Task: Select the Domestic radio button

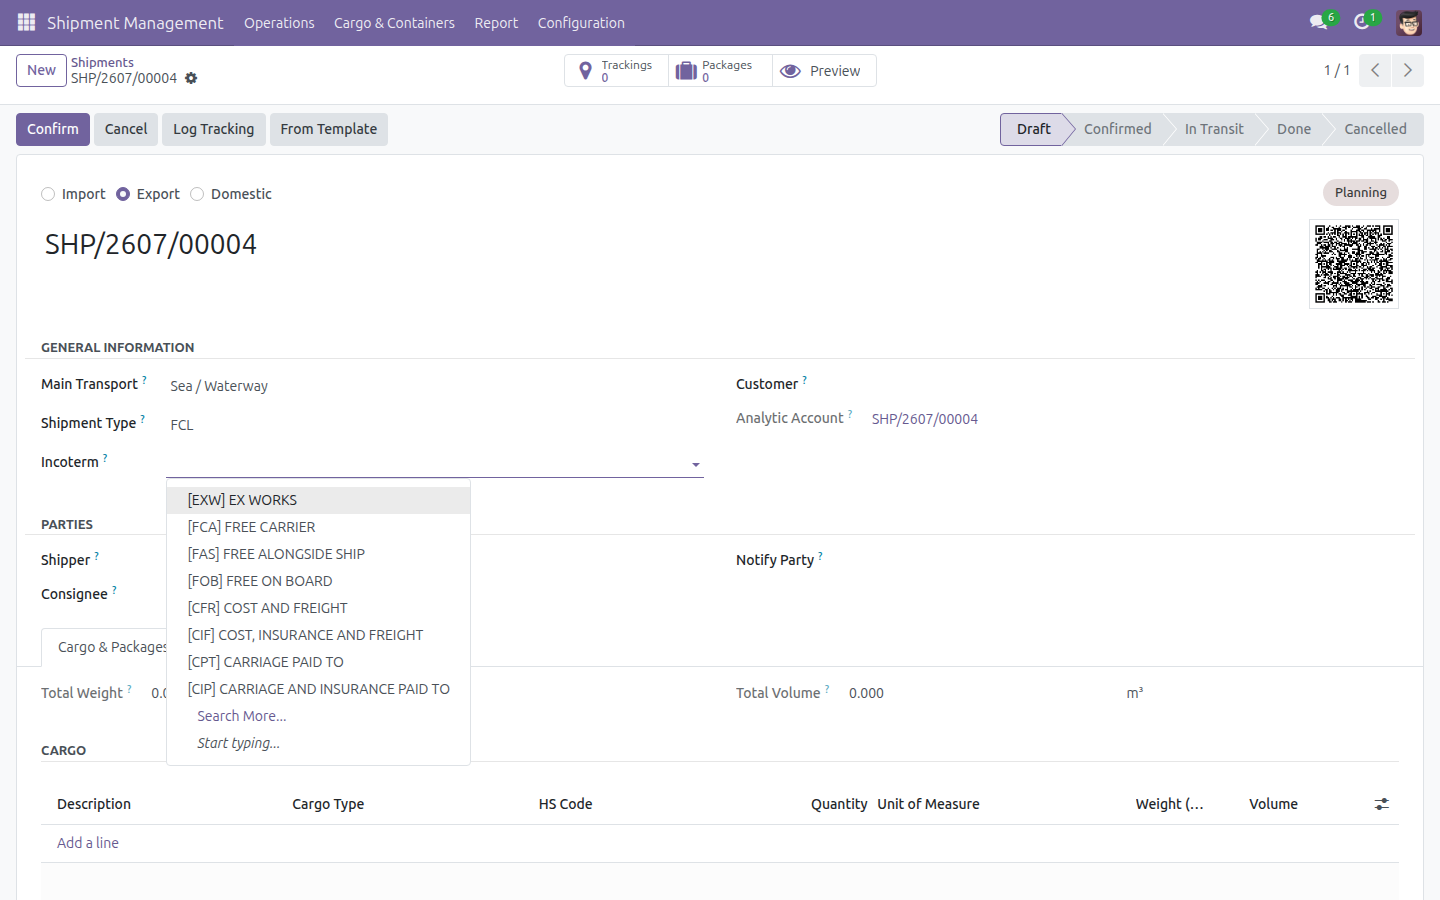Action: (197, 194)
